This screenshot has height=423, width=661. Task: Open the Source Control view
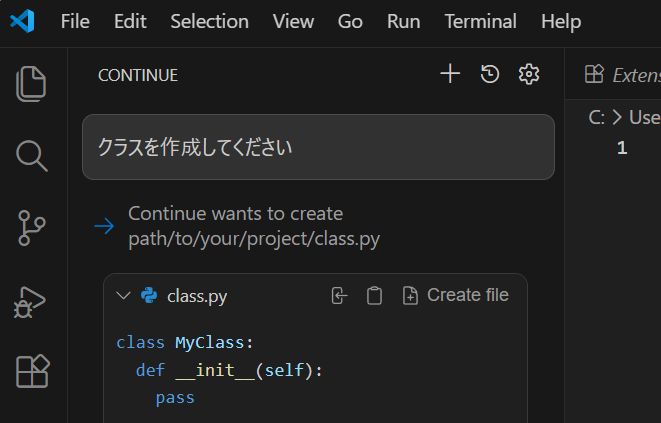[32, 228]
